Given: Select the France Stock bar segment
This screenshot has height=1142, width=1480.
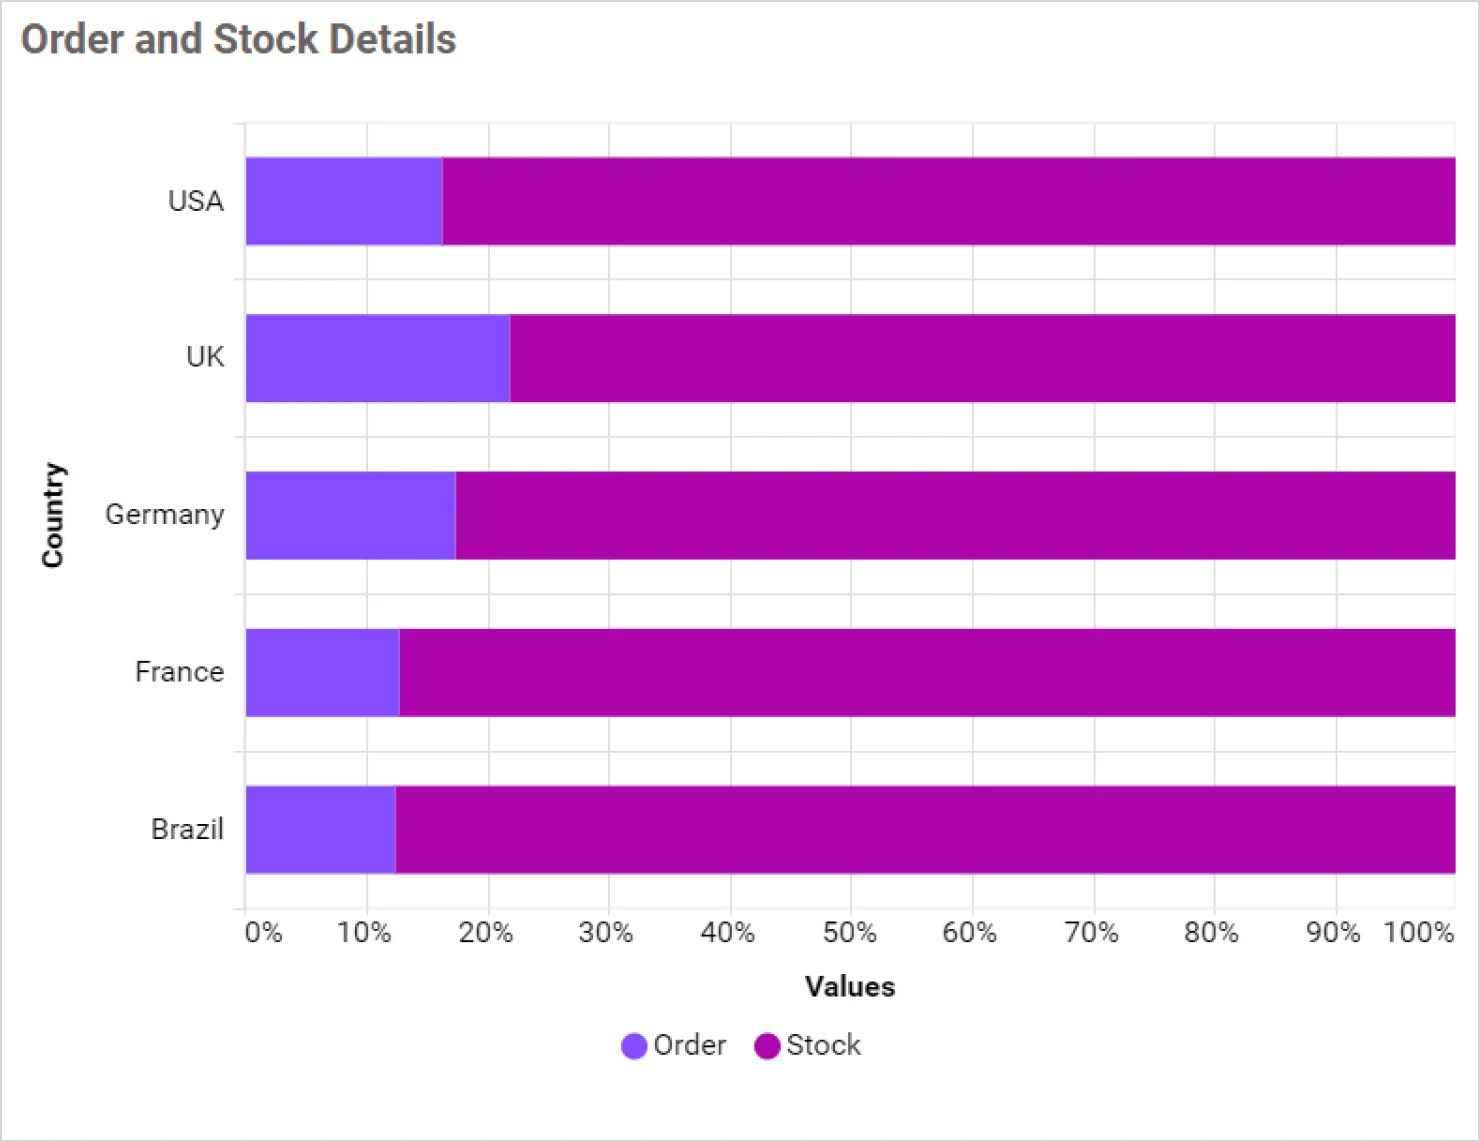Looking at the screenshot, I should 927,672.
